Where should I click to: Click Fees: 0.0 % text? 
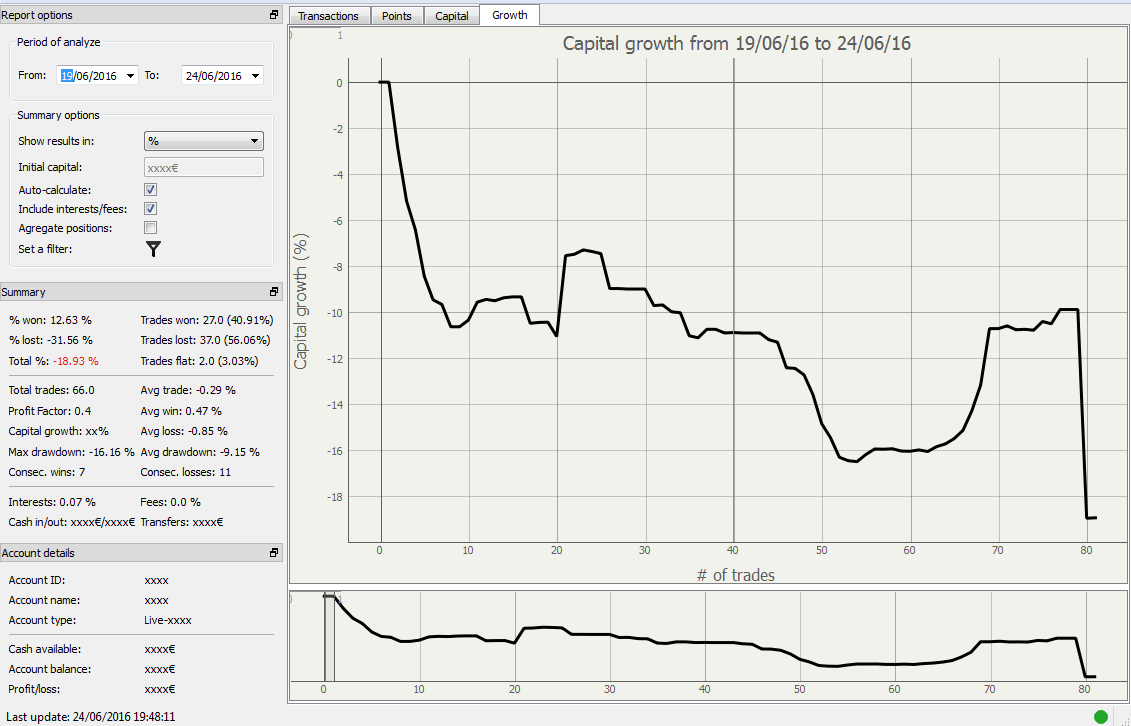170,502
